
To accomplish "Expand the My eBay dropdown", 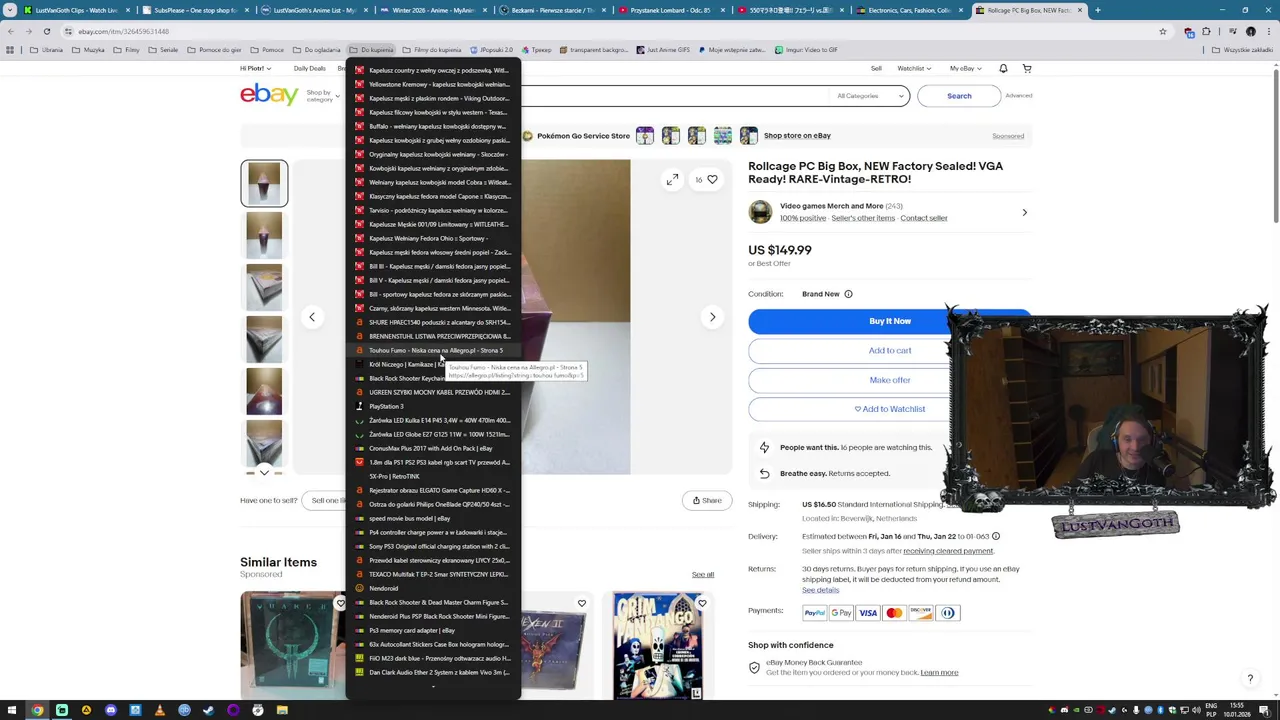I will tap(965, 69).
